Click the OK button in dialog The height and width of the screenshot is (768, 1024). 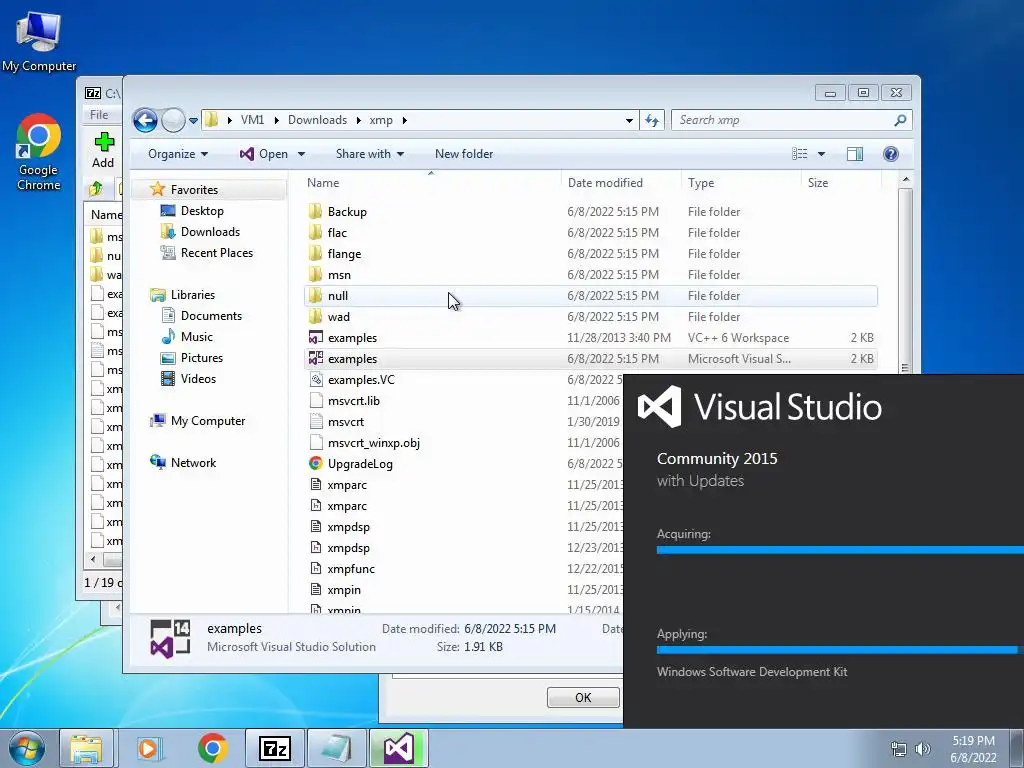(x=583, y=697)
